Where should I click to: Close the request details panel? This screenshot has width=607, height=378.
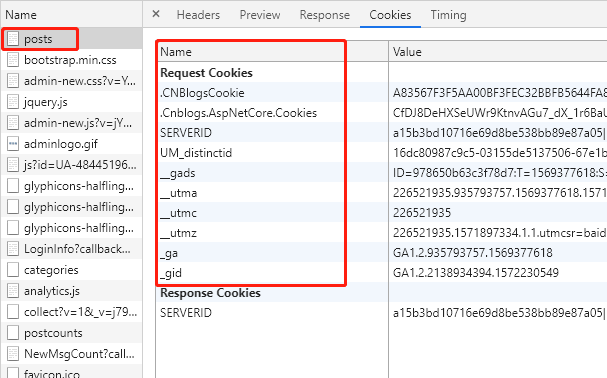(x=156, y=14)
